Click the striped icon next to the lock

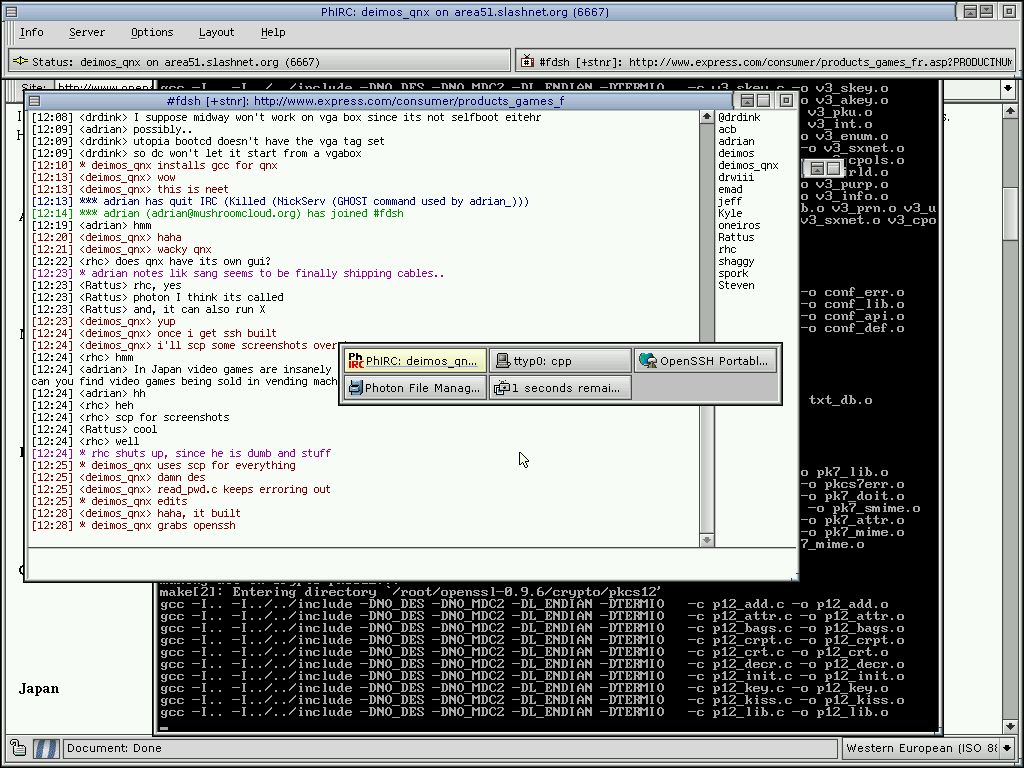(x=46, y=748)
